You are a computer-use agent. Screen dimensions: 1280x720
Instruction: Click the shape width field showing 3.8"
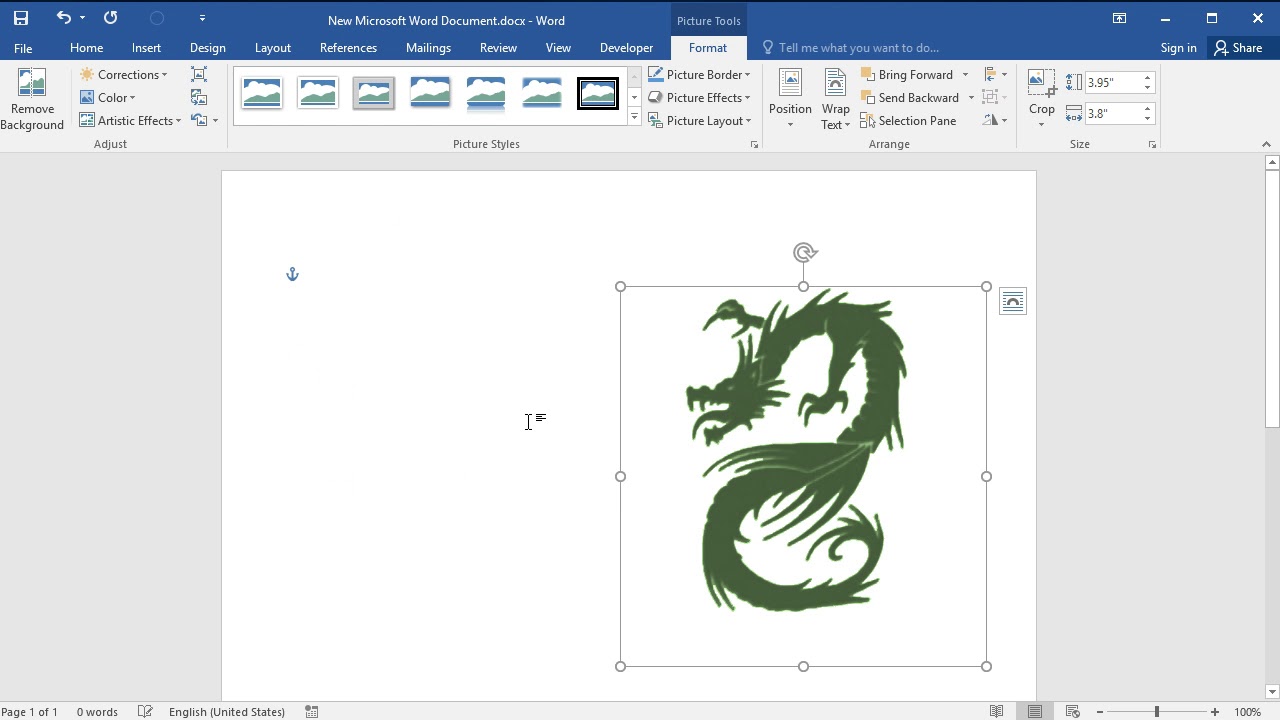(1112, 113)
